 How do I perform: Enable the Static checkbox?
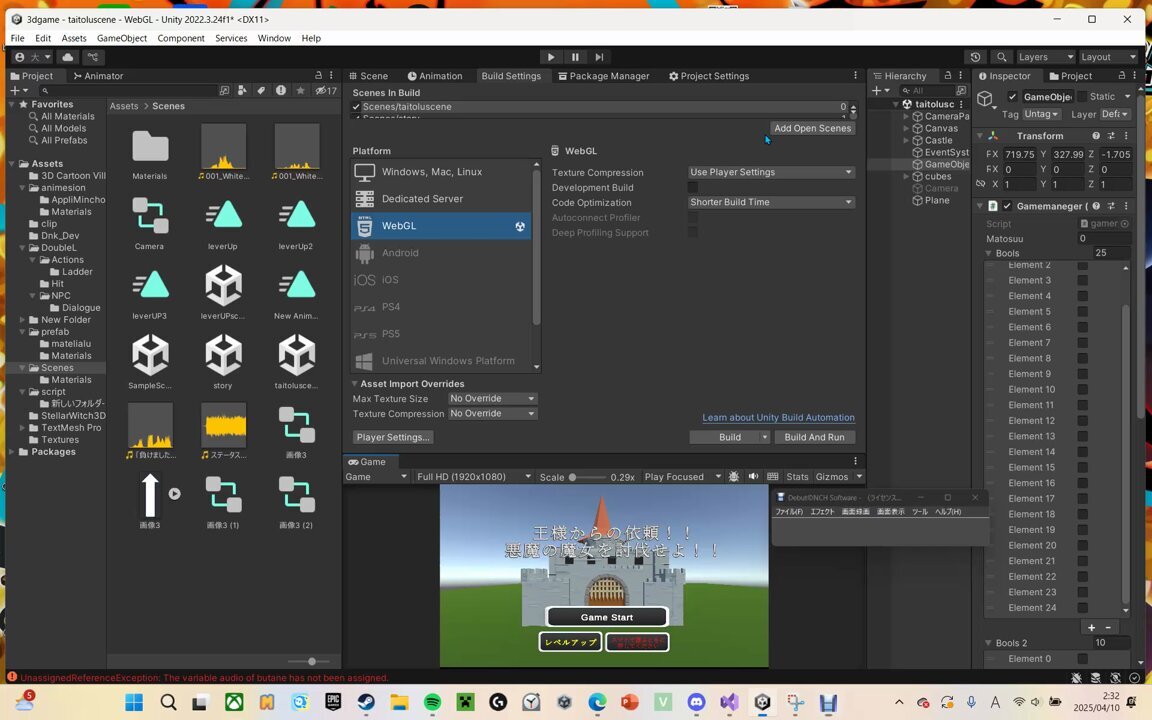point(1081,96)
